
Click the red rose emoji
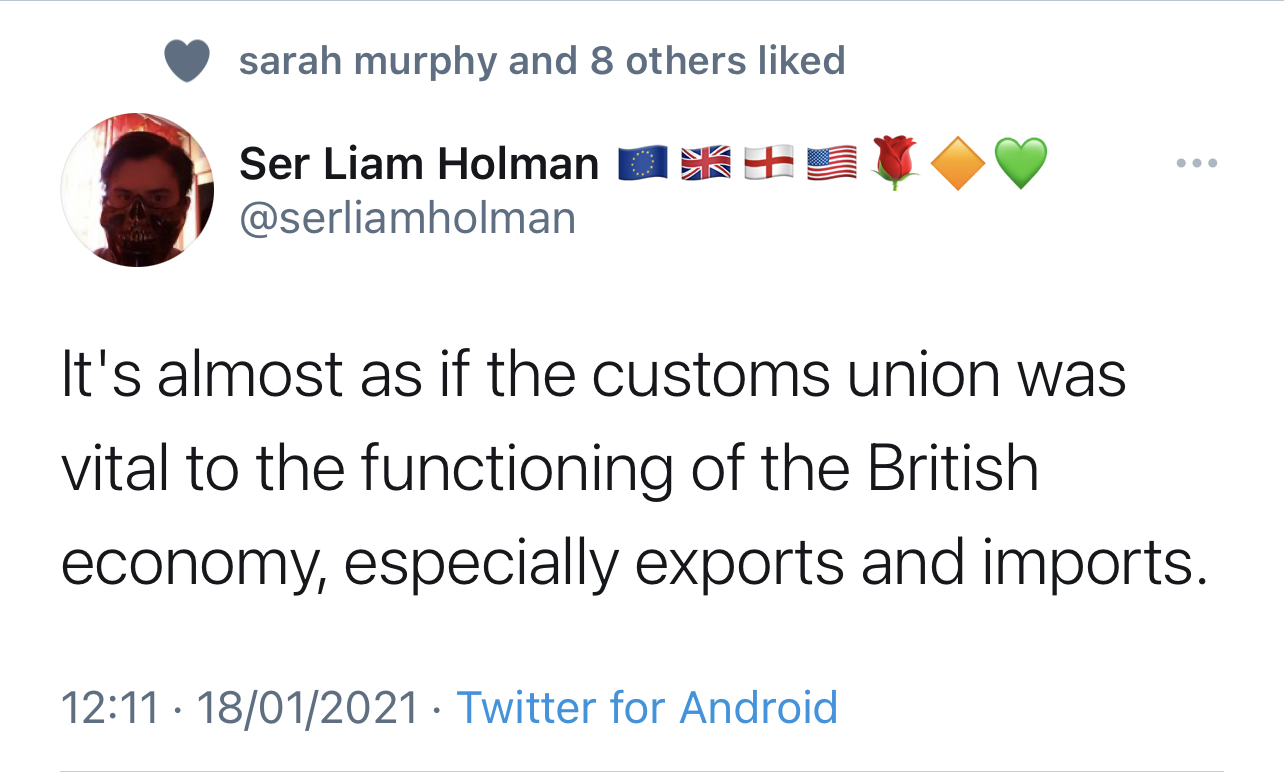click(x=896, y=162)
